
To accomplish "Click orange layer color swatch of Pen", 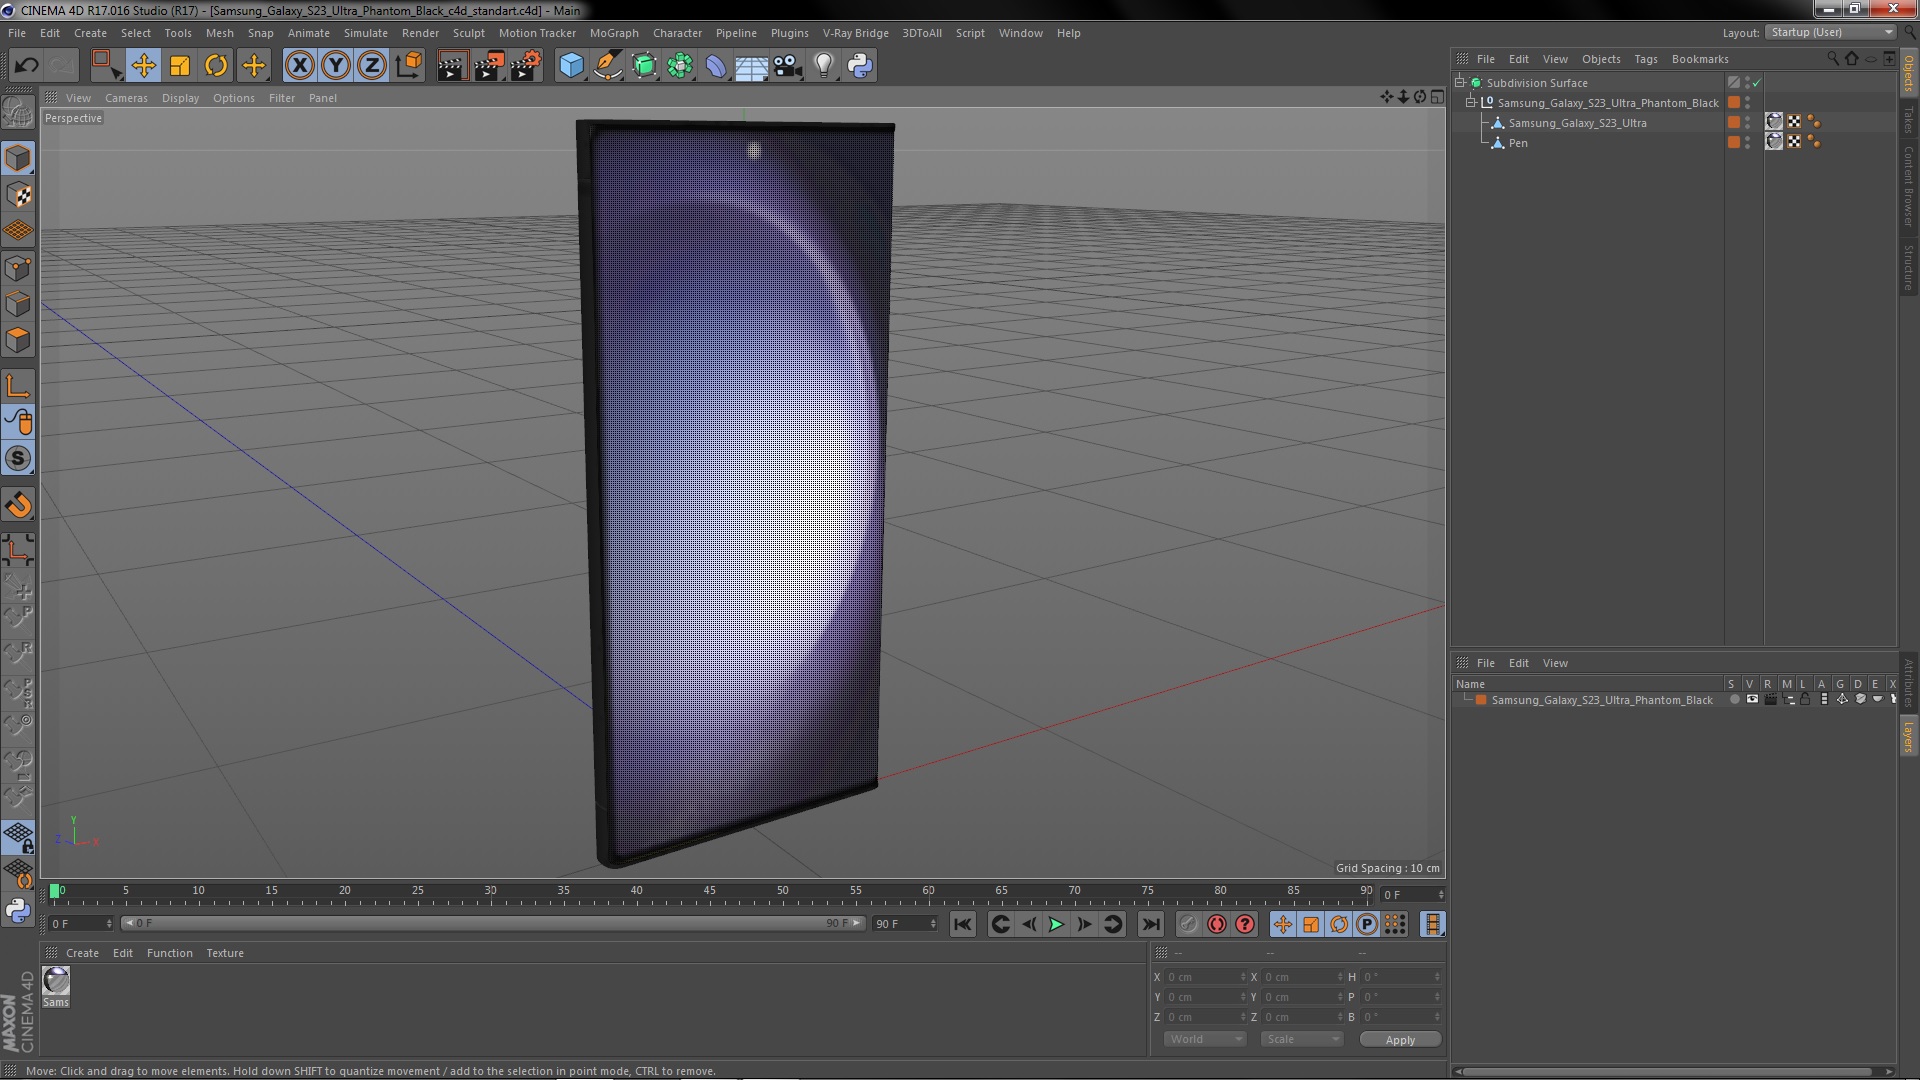I will pos(1733,143).
